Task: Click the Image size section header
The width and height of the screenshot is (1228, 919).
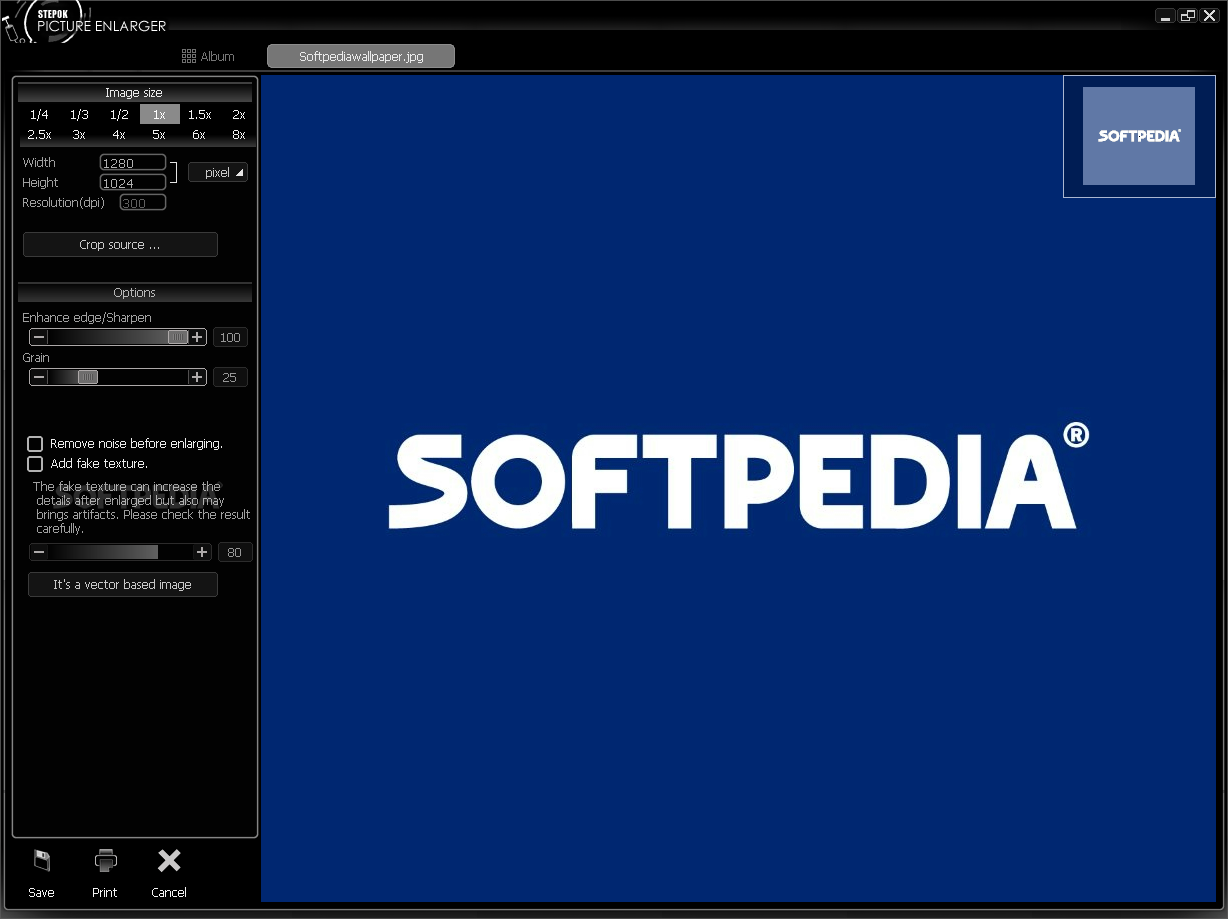Action: (134, 93)
